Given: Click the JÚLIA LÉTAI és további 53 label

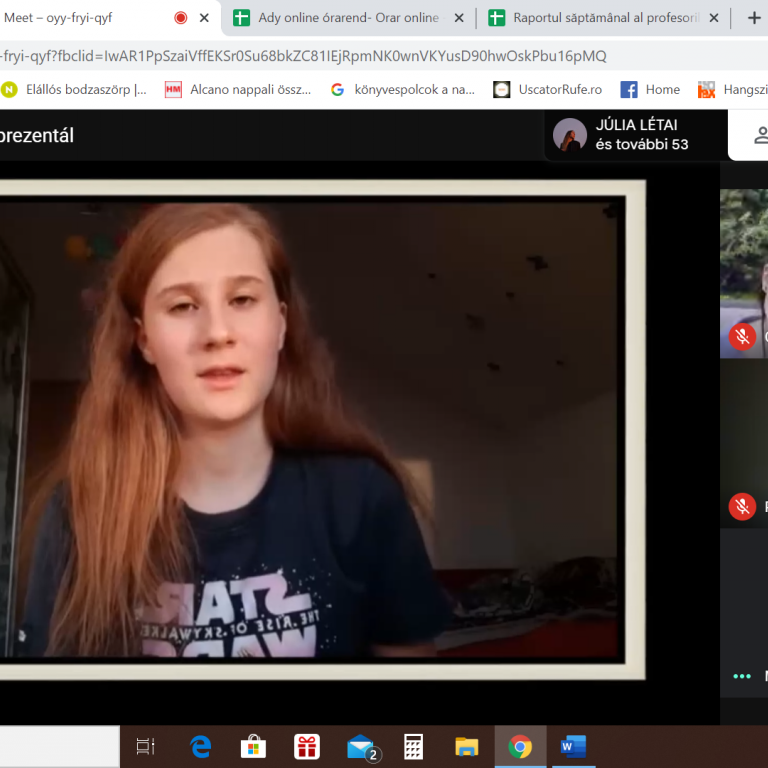Looking at the screenshot, I should point(640,135).
